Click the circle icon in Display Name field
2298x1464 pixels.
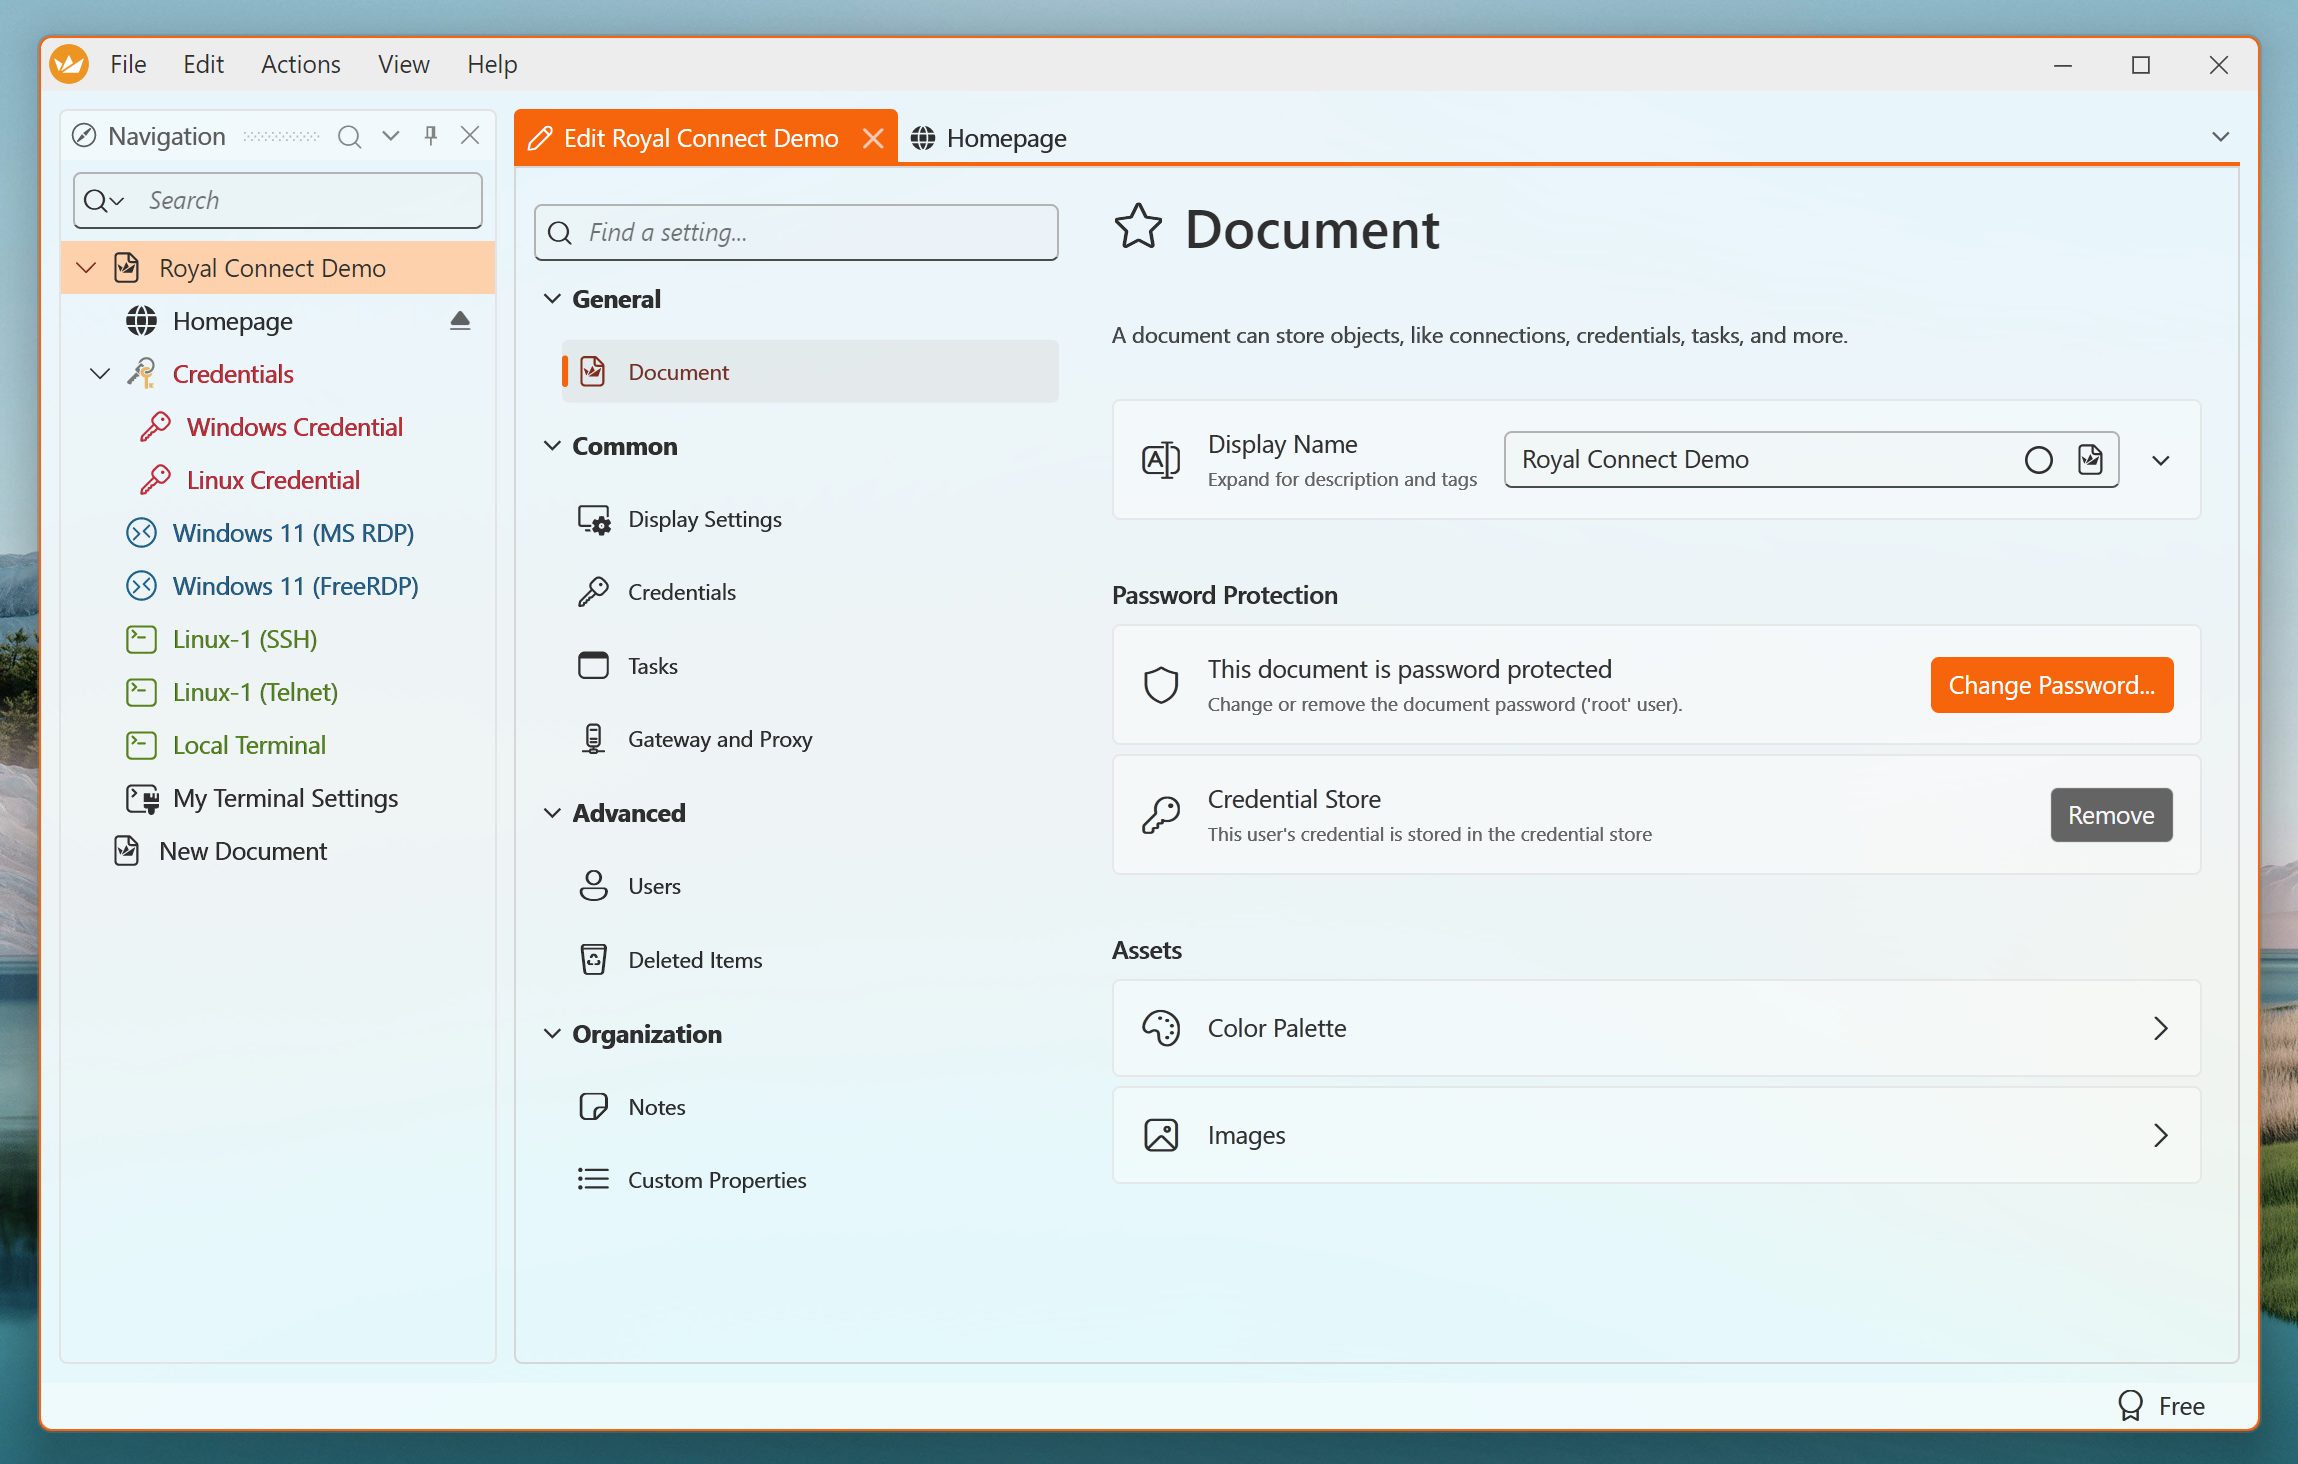(2038, 460)
